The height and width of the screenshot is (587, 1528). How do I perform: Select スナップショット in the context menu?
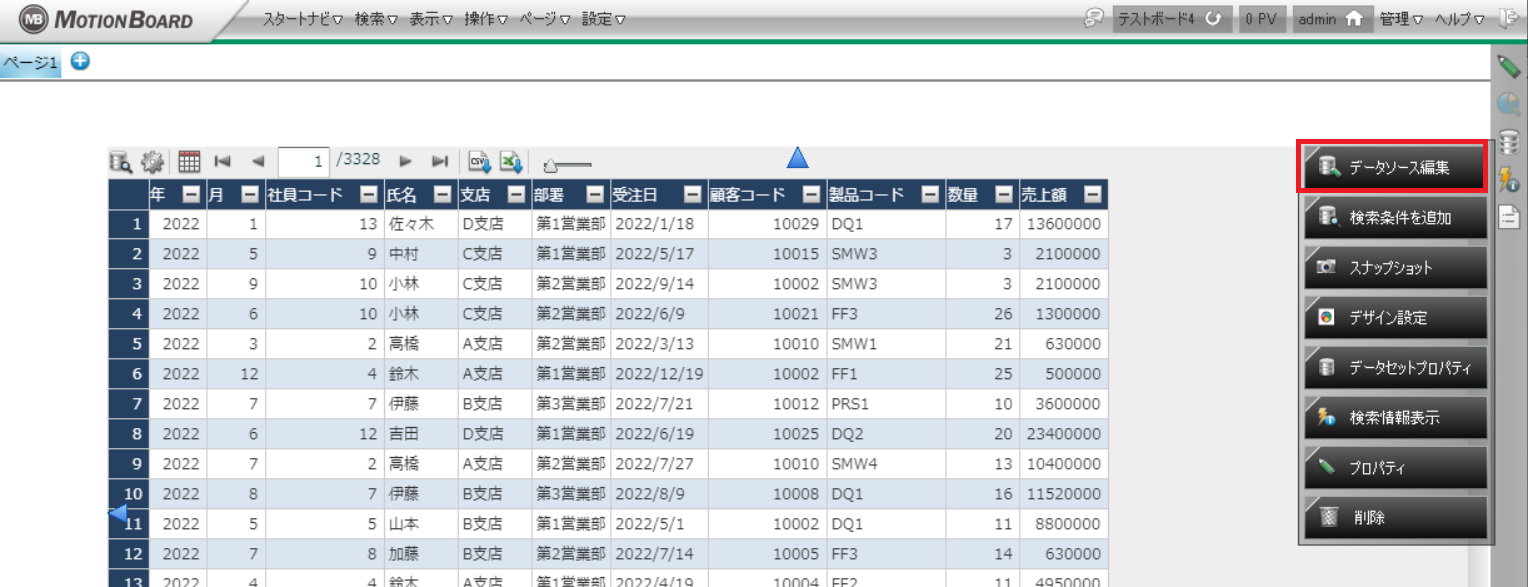(1395, 267)
